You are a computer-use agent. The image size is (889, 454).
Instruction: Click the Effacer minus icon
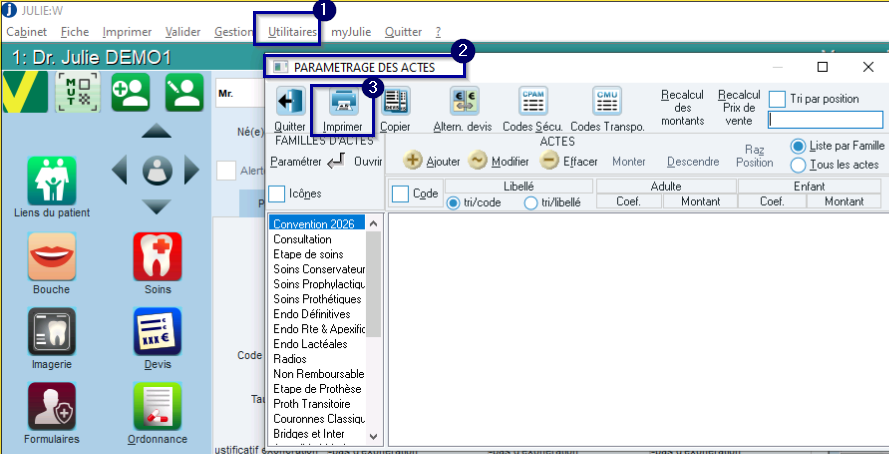tap(549, 161)
